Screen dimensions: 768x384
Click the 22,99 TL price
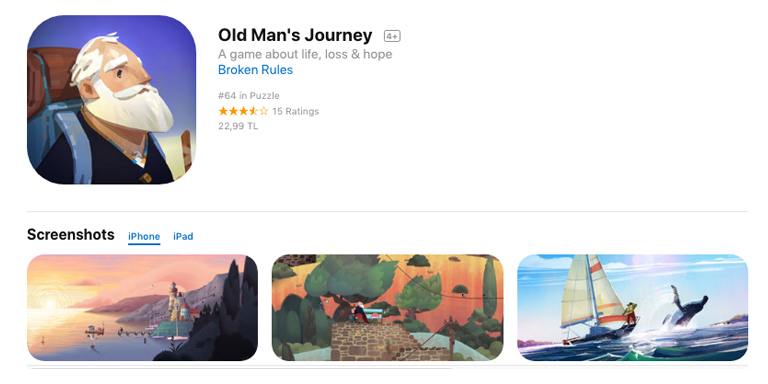click(238, 126)
